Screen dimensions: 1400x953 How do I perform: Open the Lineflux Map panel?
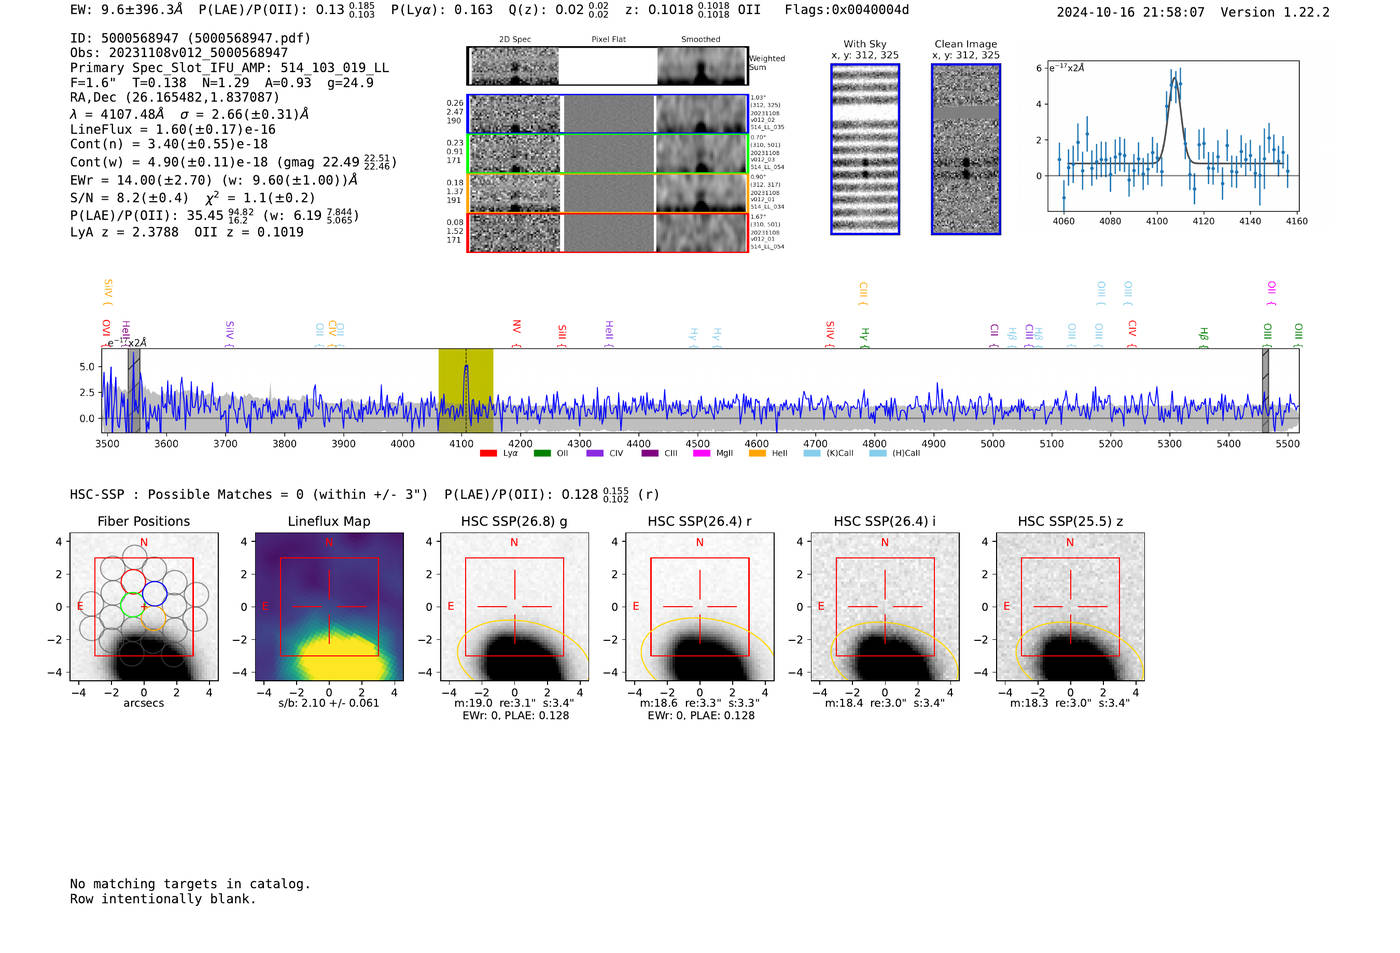click(329, 607)
